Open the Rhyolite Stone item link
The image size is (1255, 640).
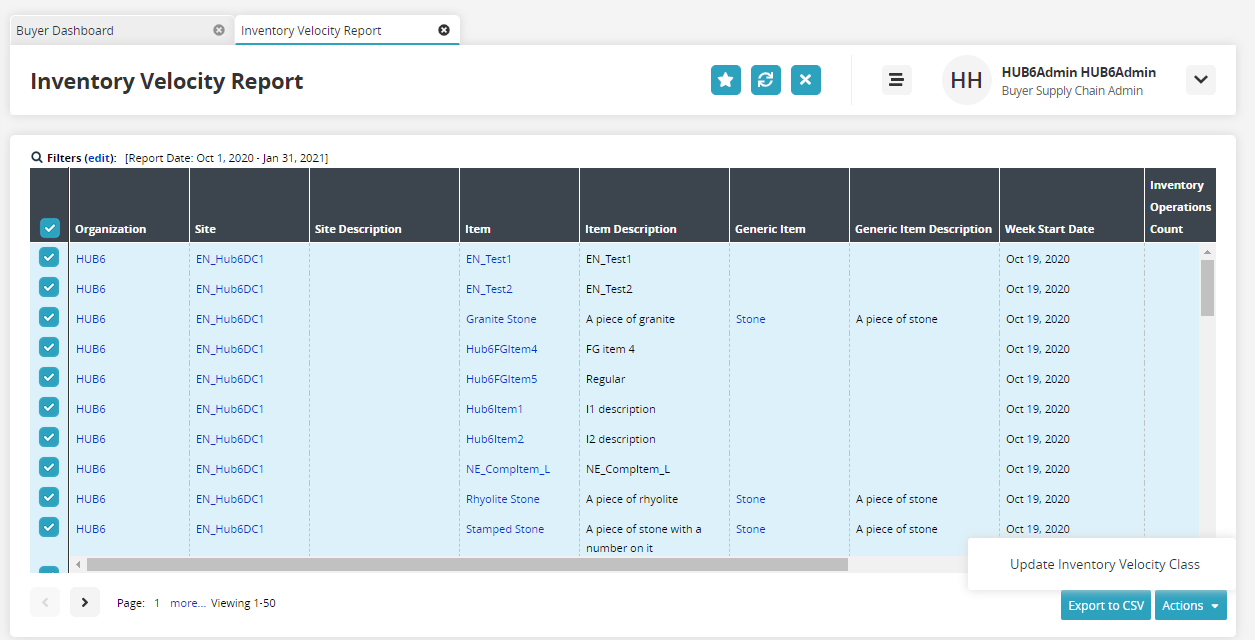tap(502, 499)
